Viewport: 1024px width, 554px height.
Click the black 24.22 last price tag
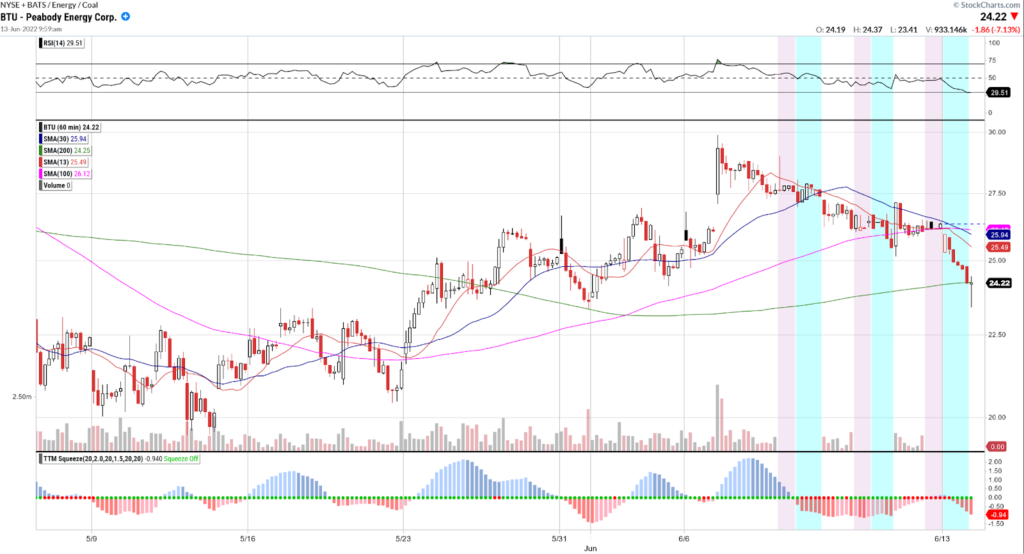[x=999, y=283]
